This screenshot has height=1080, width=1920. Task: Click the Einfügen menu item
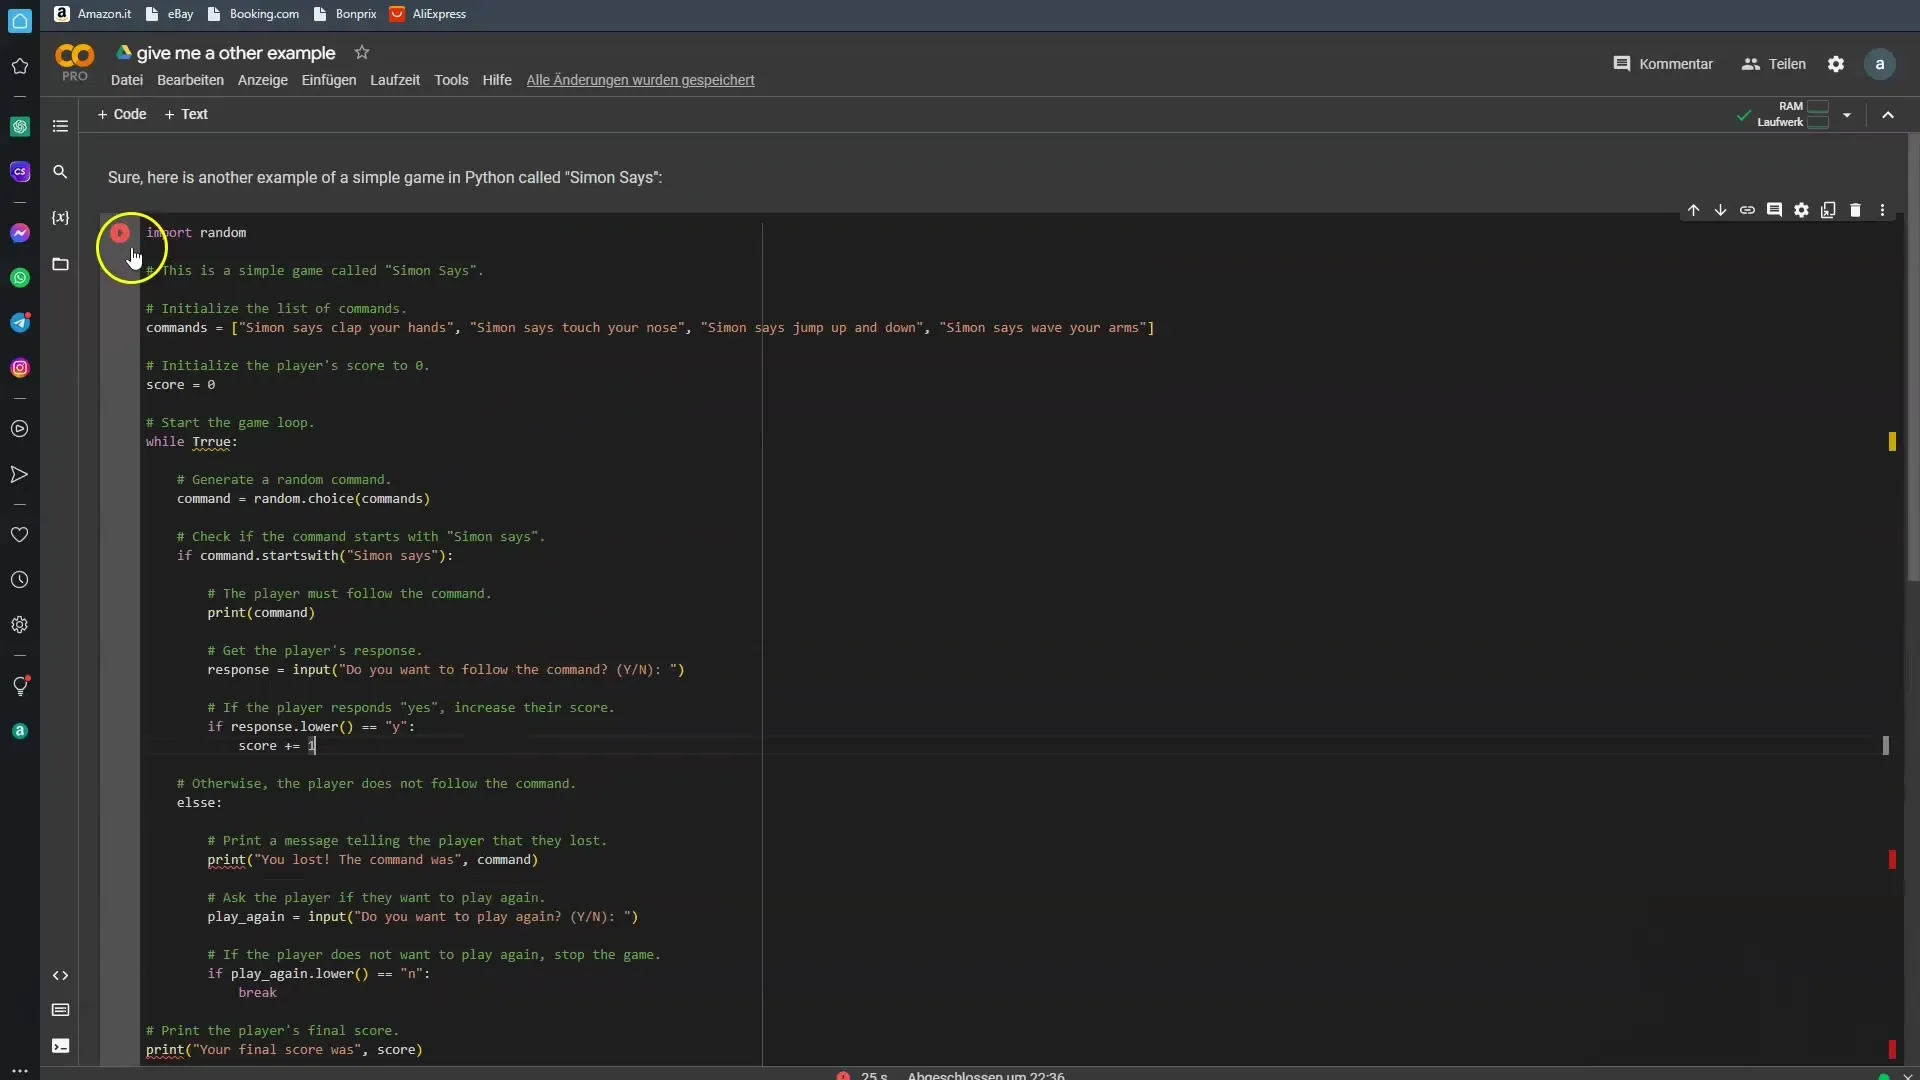(327, 79)
